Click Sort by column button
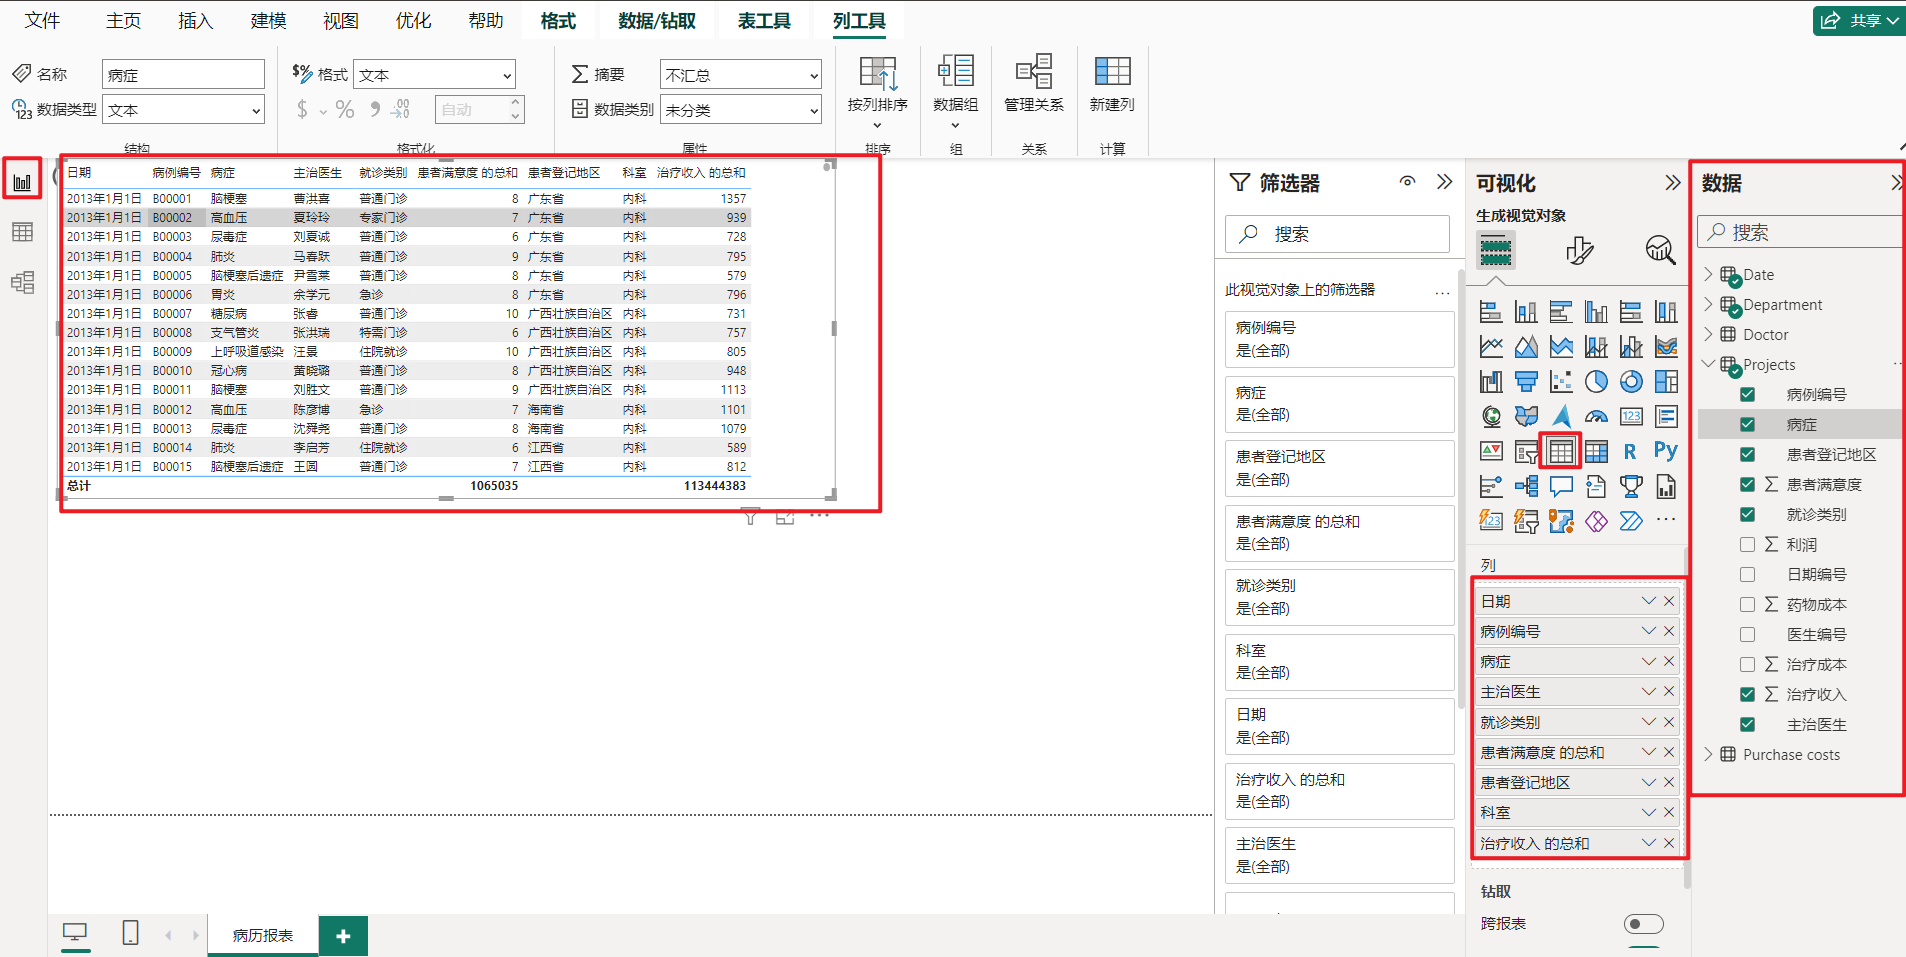The width and height of the screenshot is (1906, 957). (x=877, y=92)
